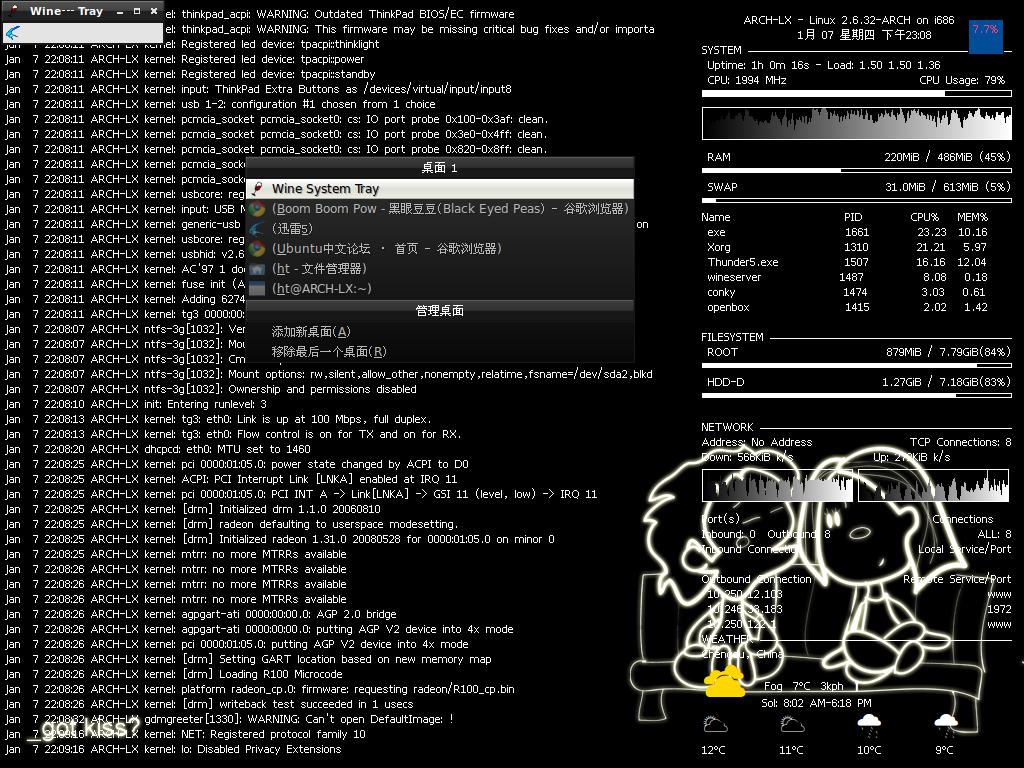Click the forecast icon above 12°C

tap(715, 724)
